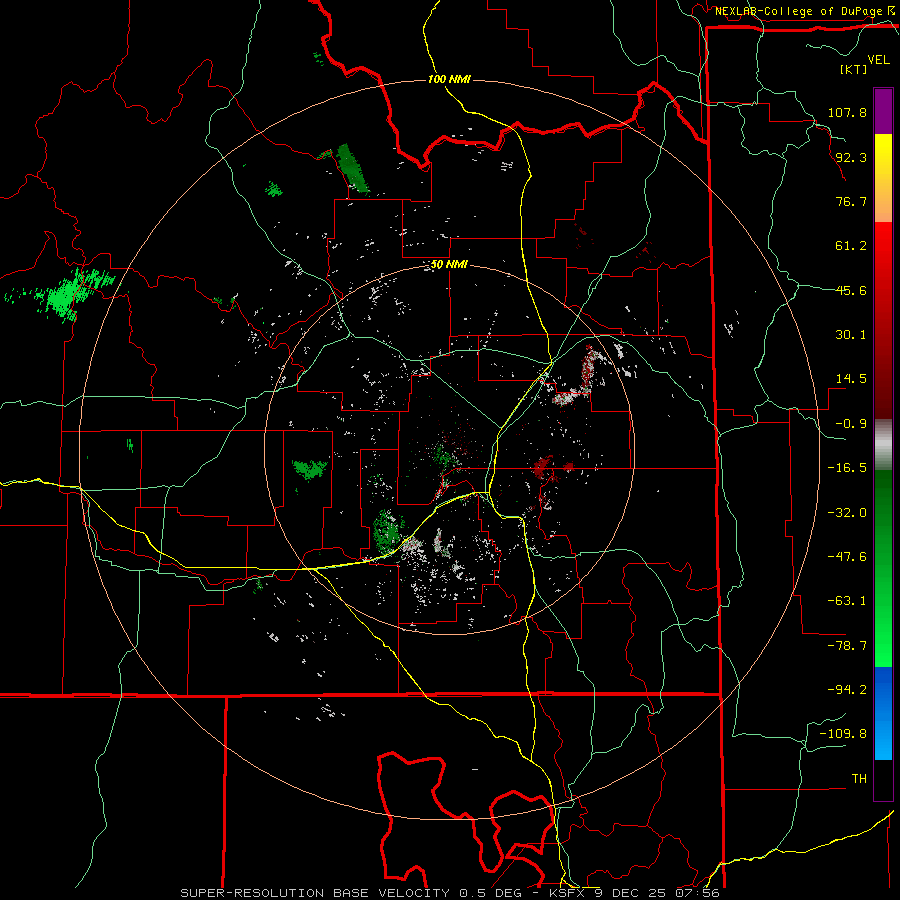
Task: Click the 100 NMI range ring label
Action: [x=449, y=79]
